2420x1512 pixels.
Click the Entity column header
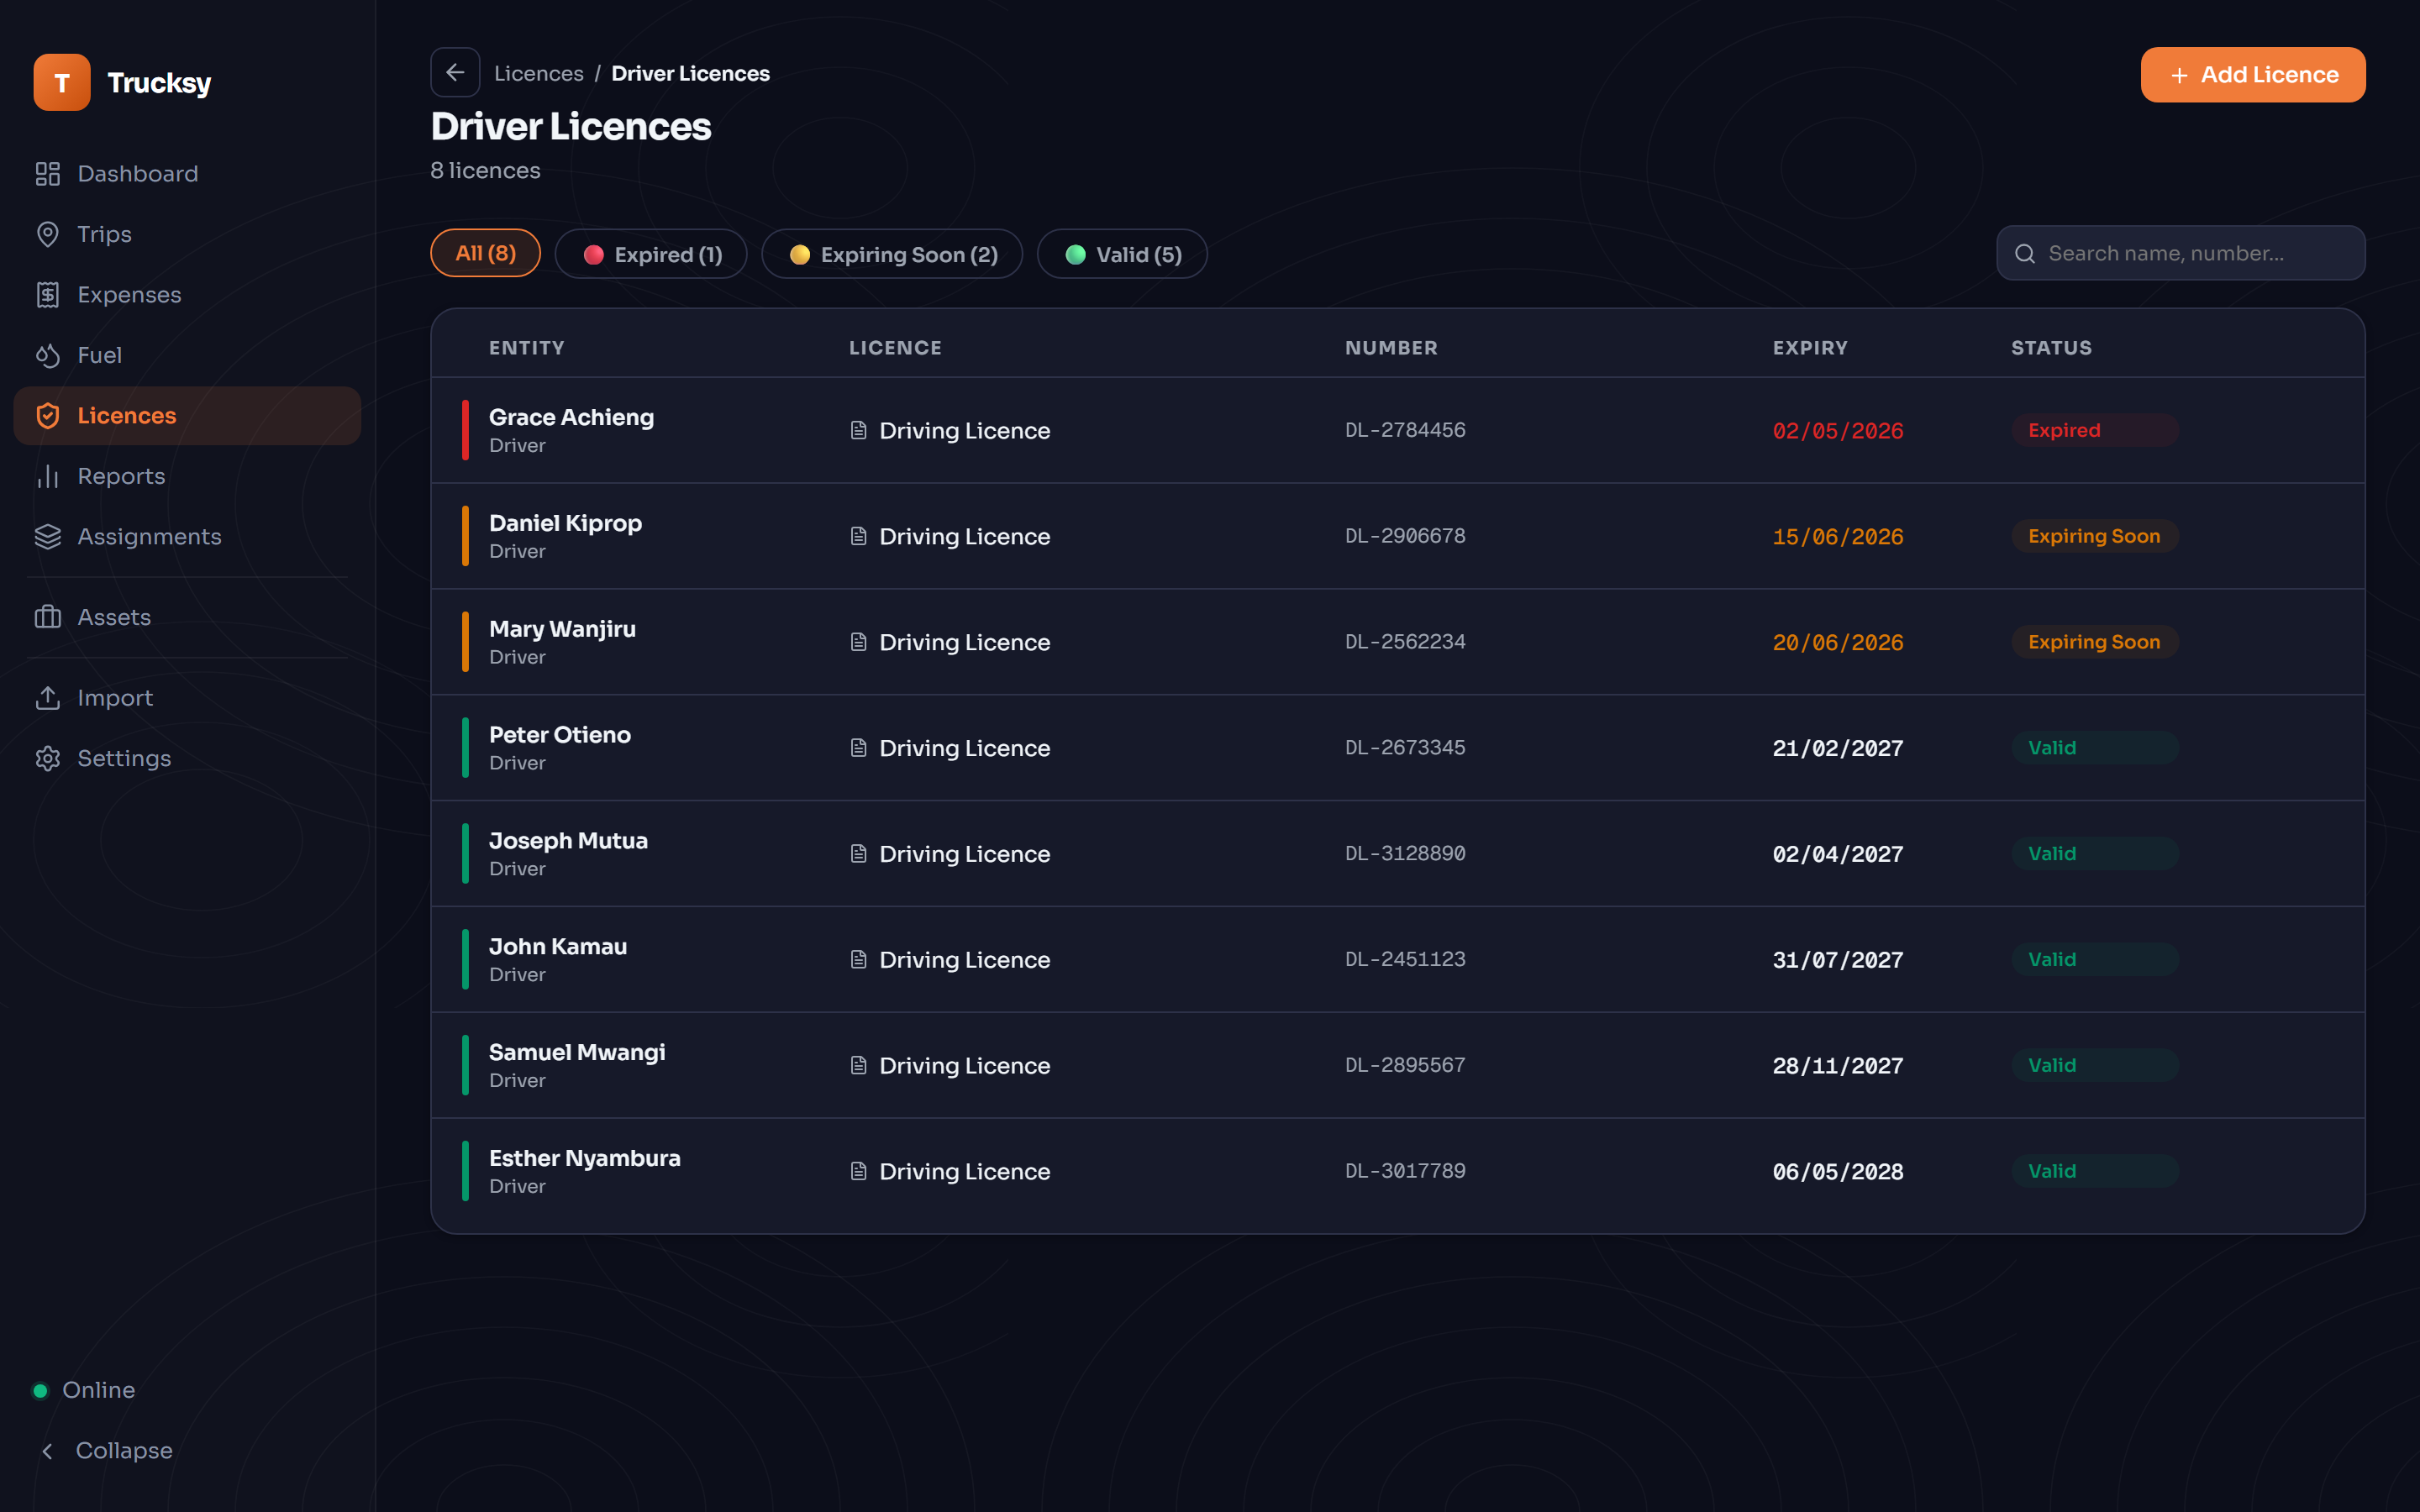[527, 348]
